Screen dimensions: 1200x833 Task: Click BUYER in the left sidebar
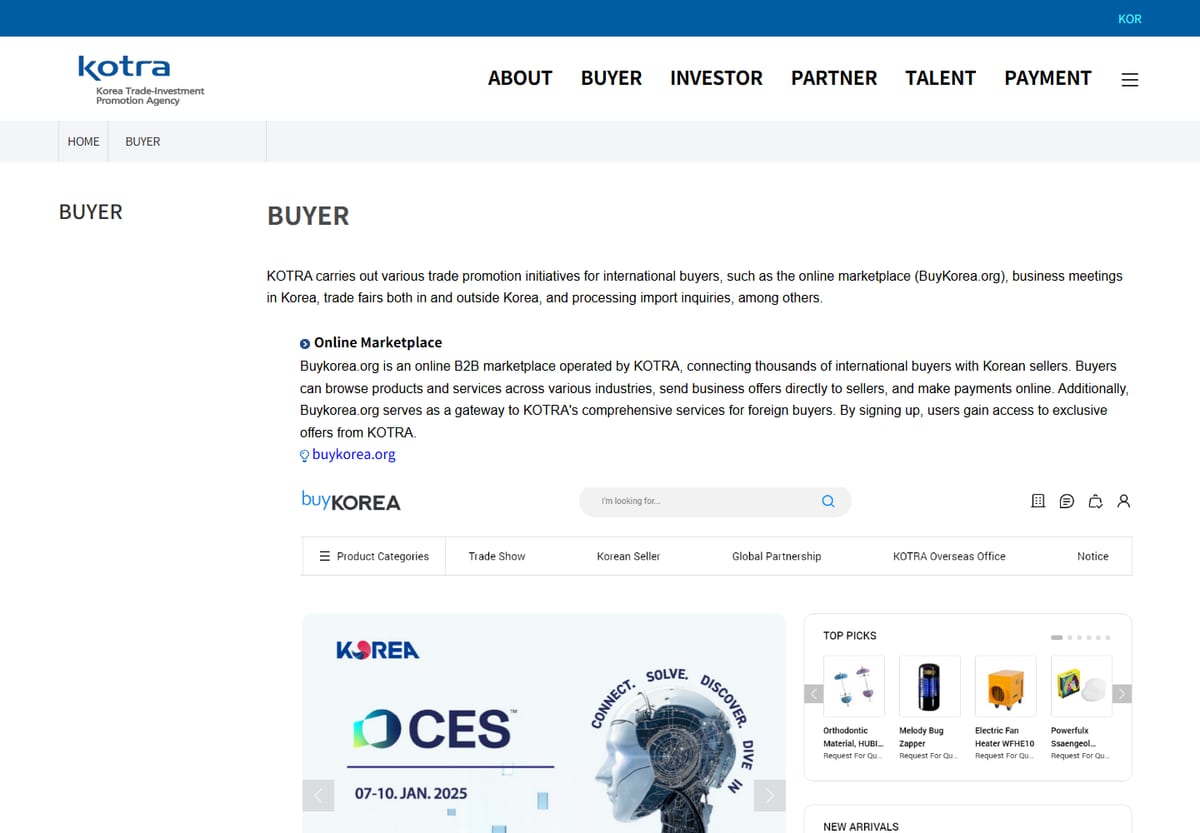click(x=91, y=212)
